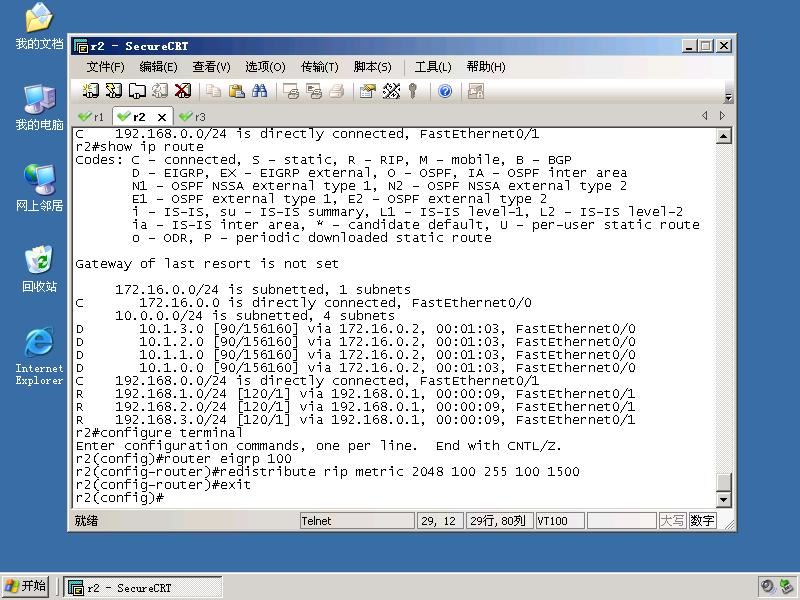
Task: Click the 10.1.3.0 EIGRP route line
Action: 355,329
